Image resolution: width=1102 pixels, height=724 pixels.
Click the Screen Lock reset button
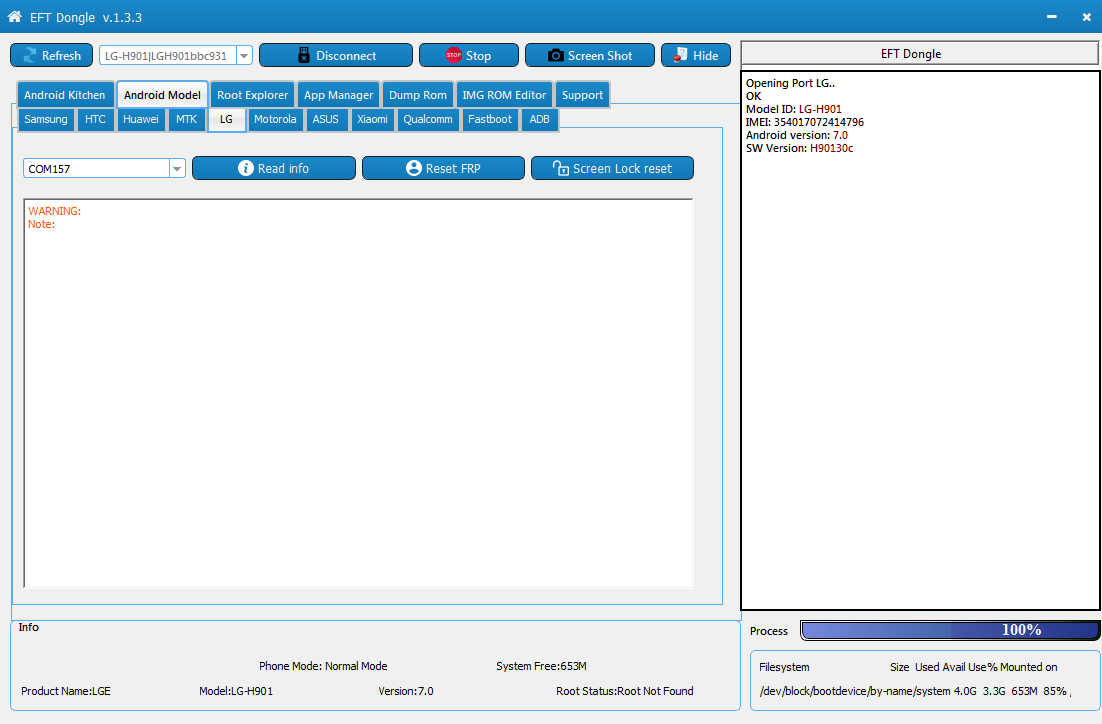613,168
